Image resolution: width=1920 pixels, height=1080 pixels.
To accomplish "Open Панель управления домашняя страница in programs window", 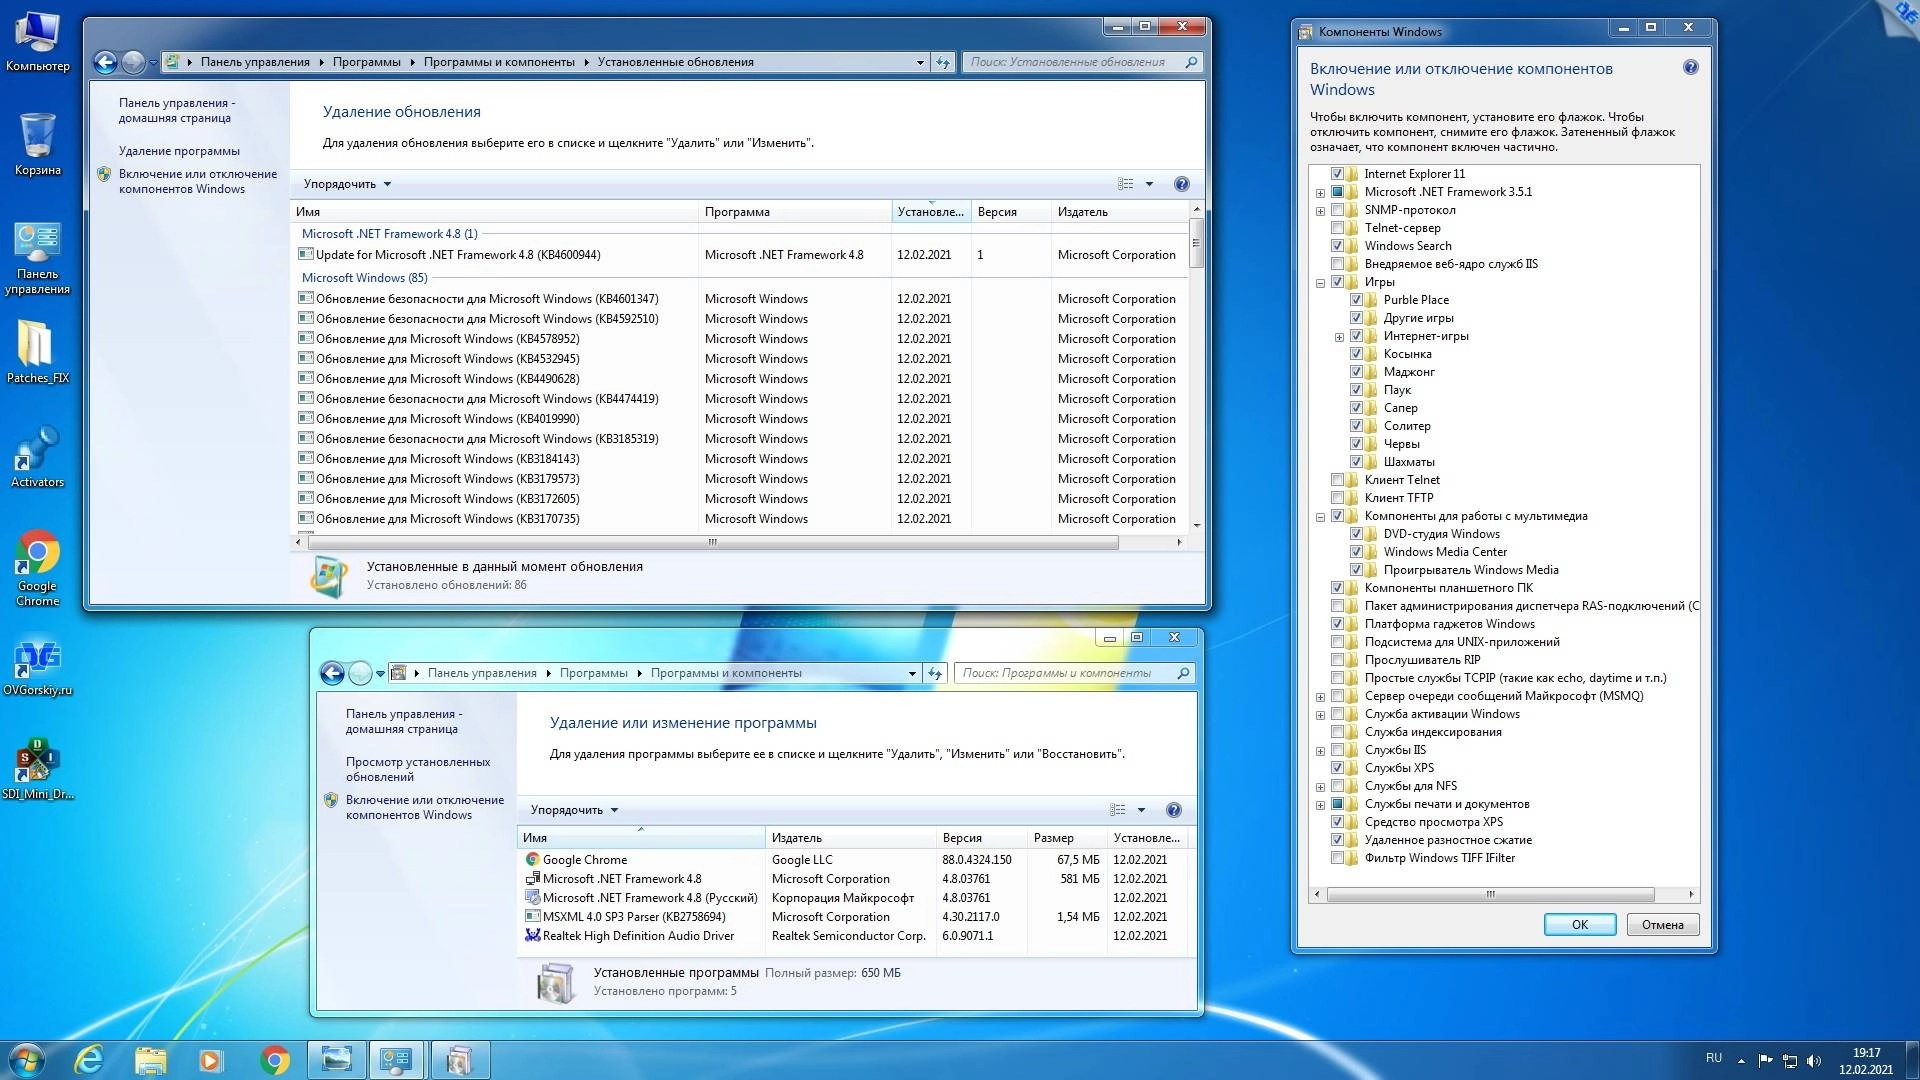I will coord(403,721).
